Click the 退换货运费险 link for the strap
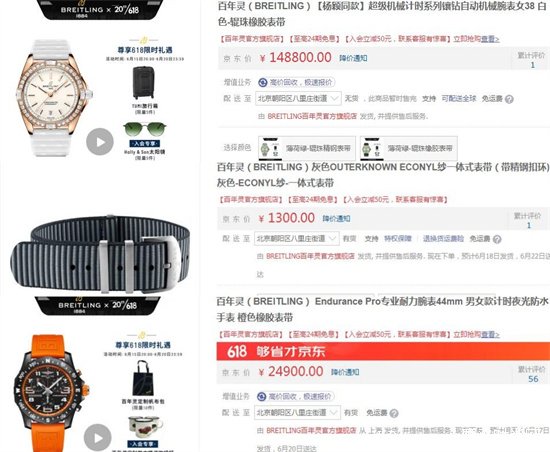The width and height of the screenshot is (550, 452). [443, 238]
